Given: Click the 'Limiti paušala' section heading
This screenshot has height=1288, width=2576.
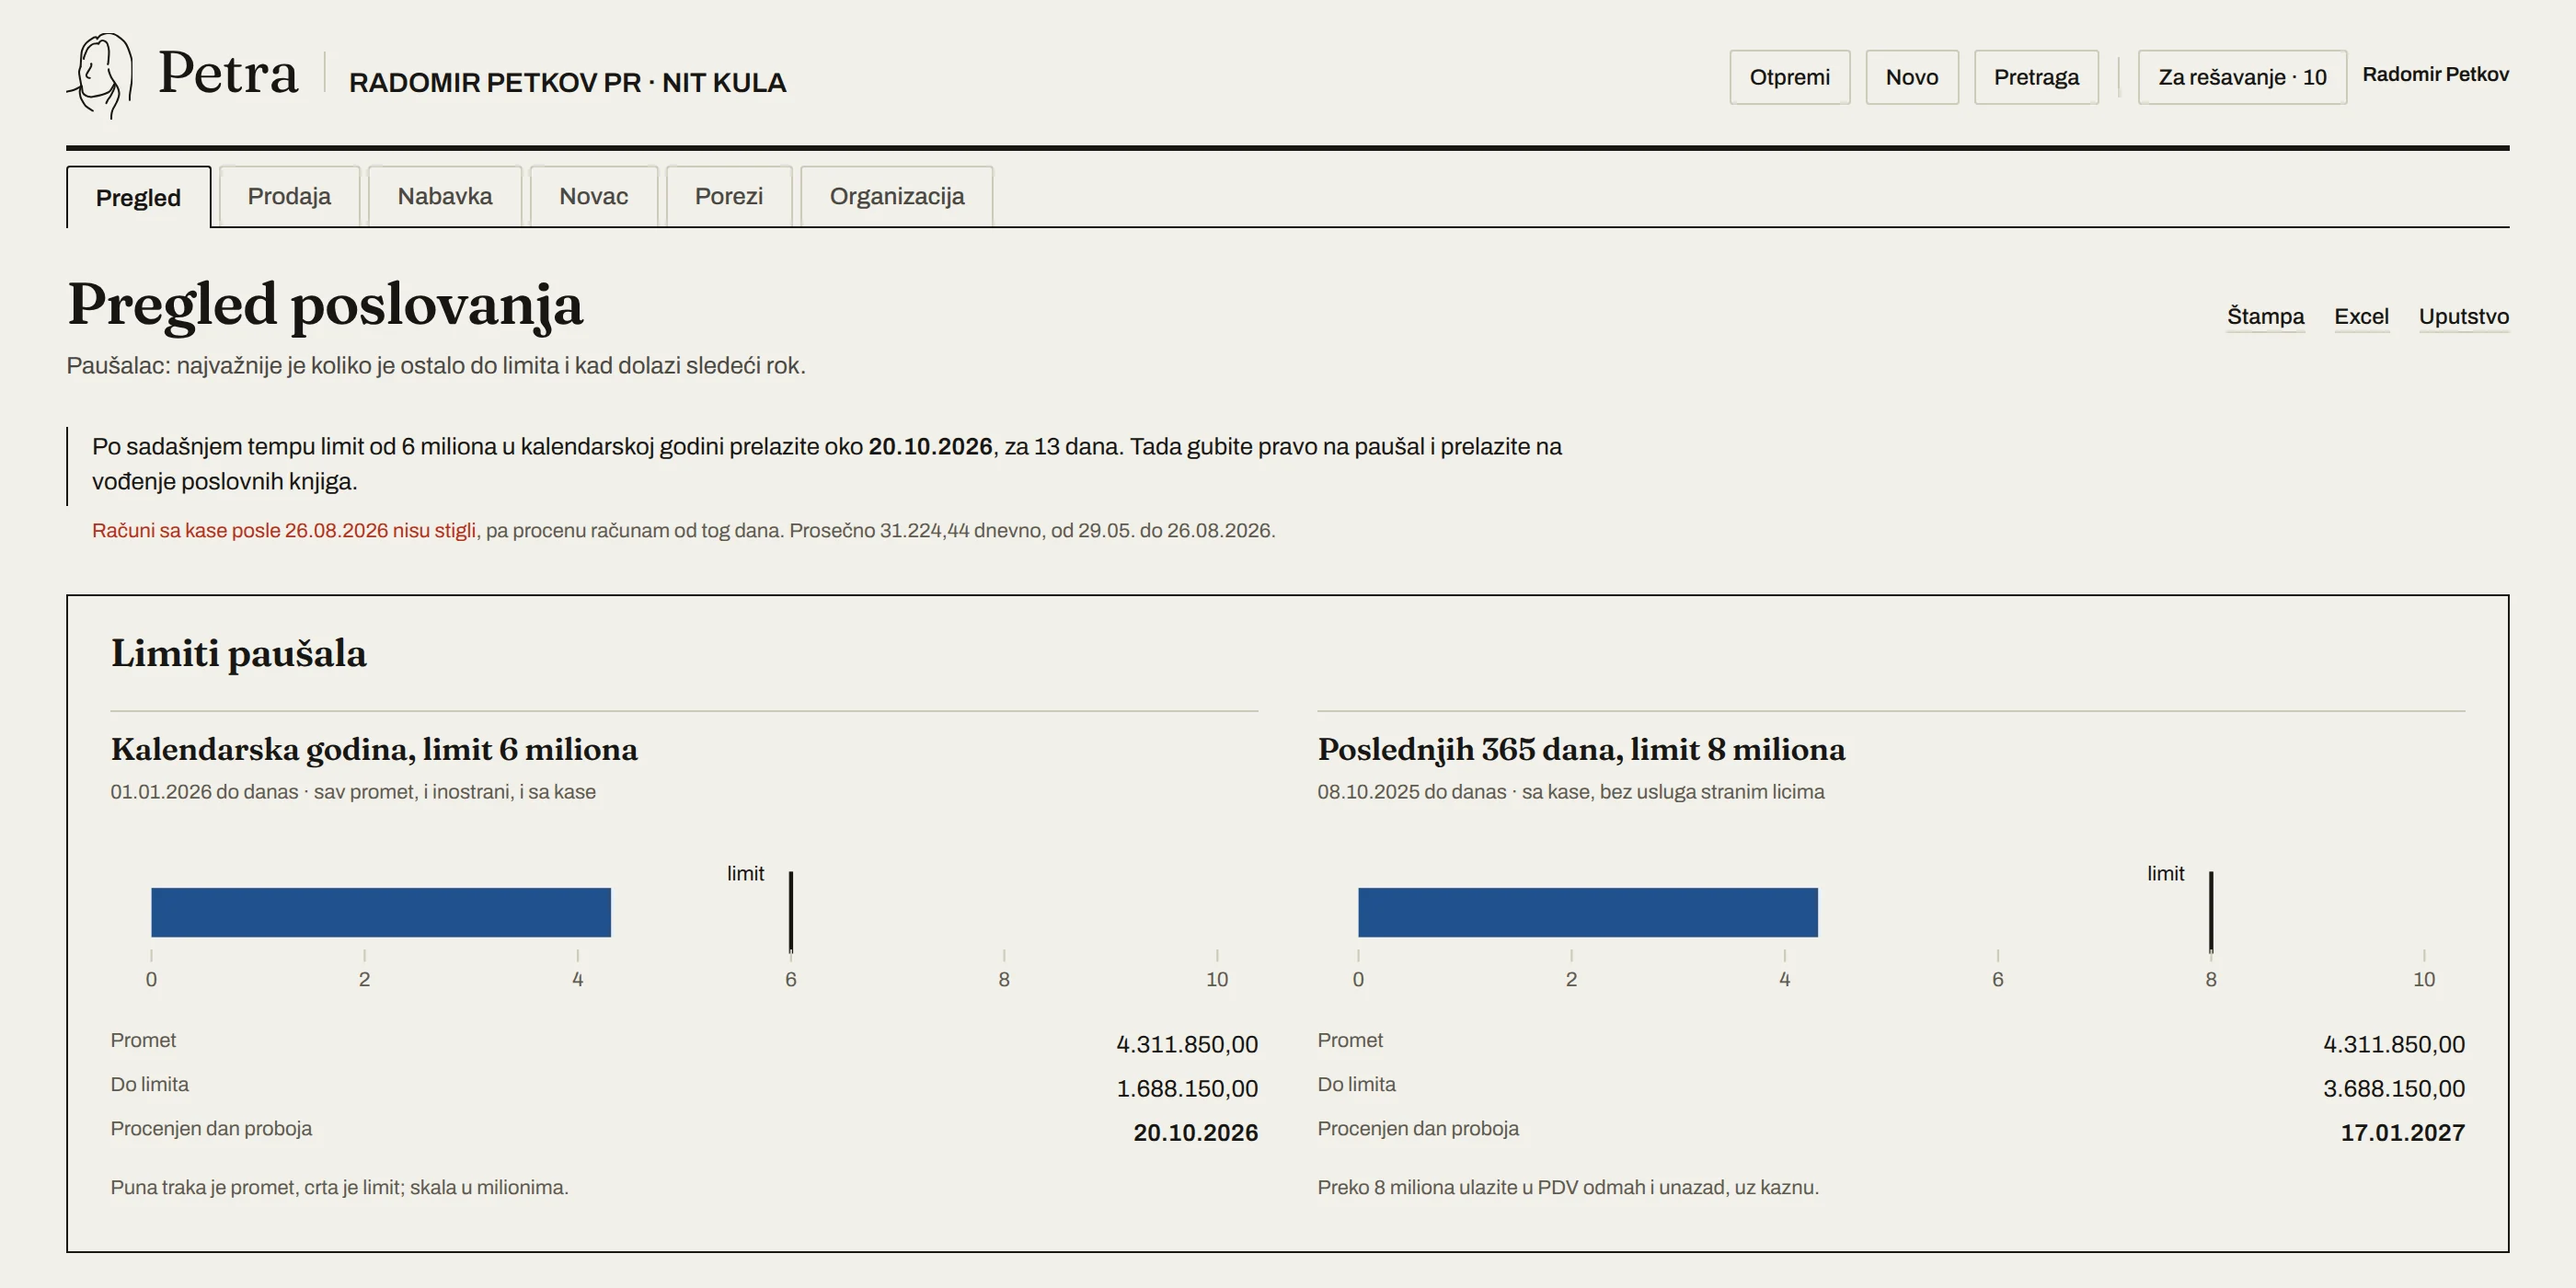Looking at the screenshot, I should (x=239, y=654).
